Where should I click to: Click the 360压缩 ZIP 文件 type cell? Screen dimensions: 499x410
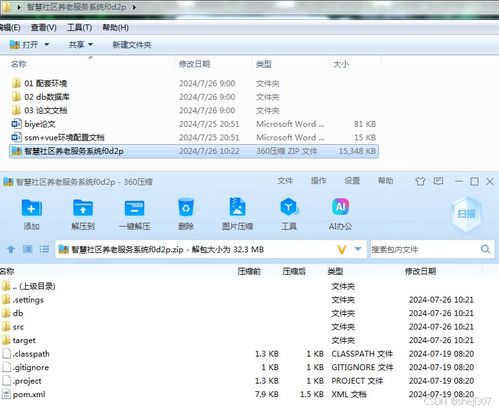click(287, 151)
